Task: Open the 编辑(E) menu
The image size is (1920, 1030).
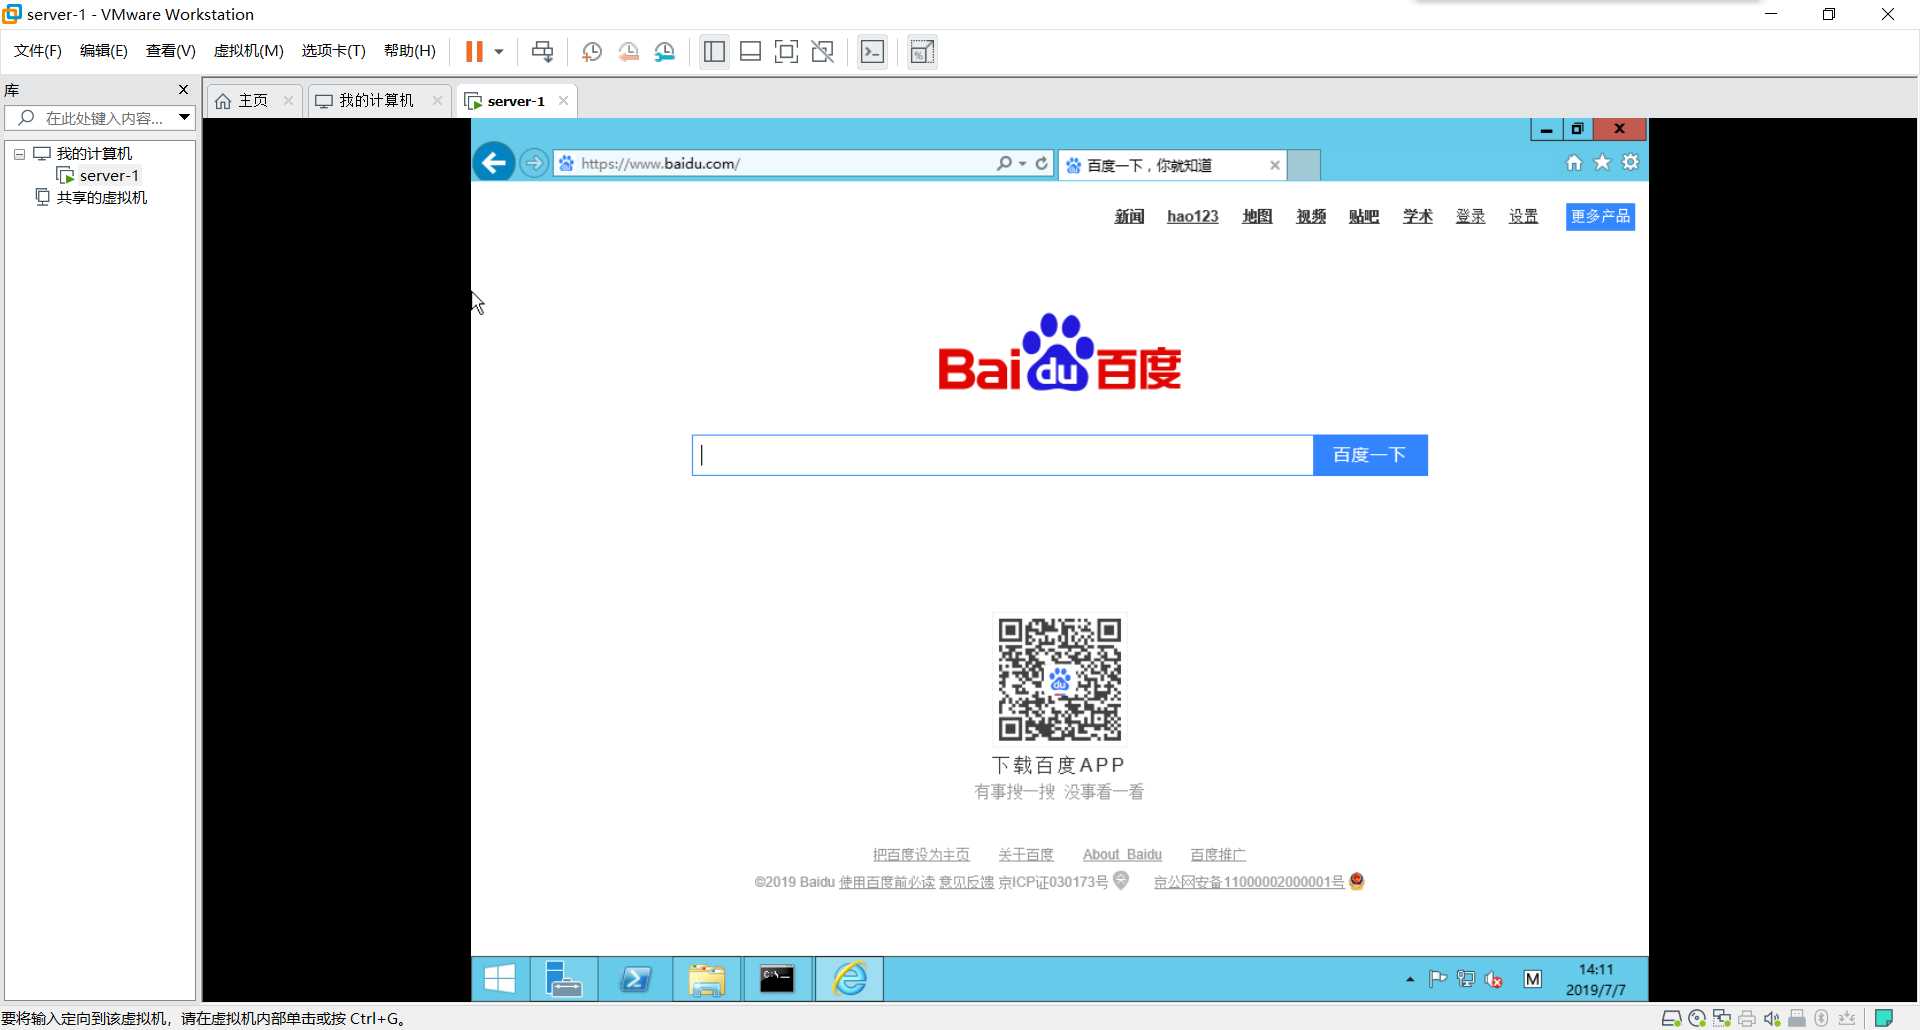Action: tap(104, 51)
